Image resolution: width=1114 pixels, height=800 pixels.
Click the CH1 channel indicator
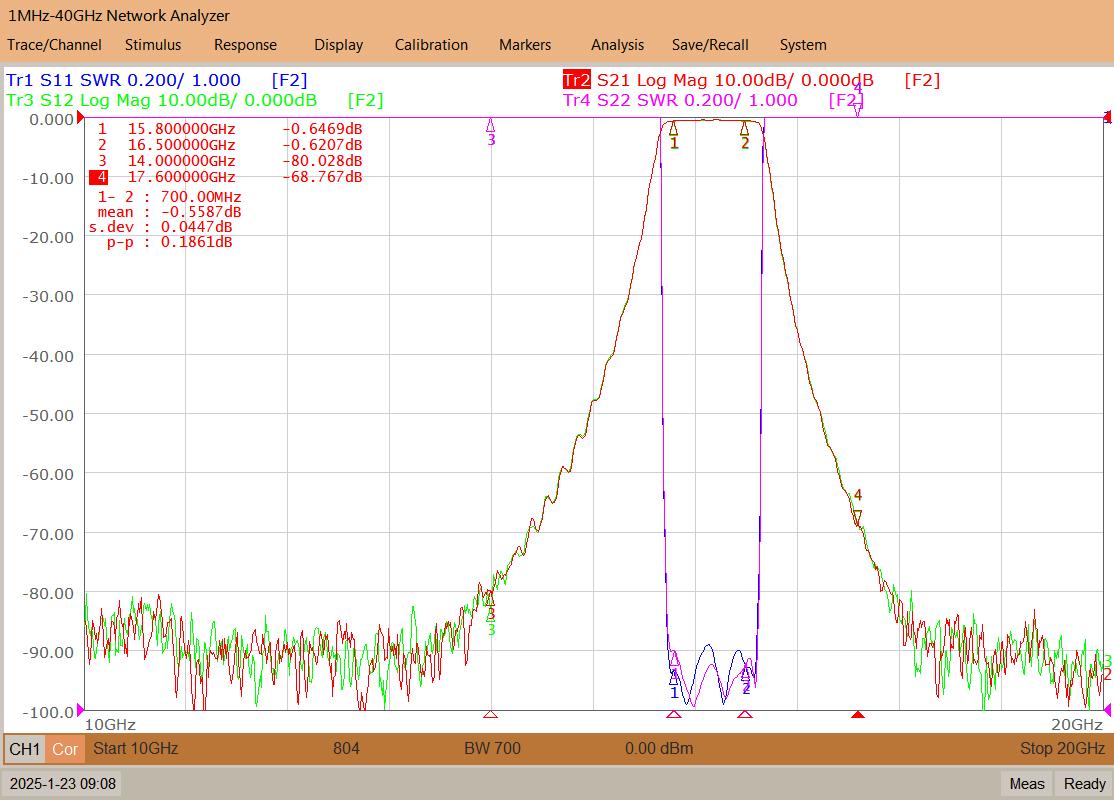coord(25,749)
